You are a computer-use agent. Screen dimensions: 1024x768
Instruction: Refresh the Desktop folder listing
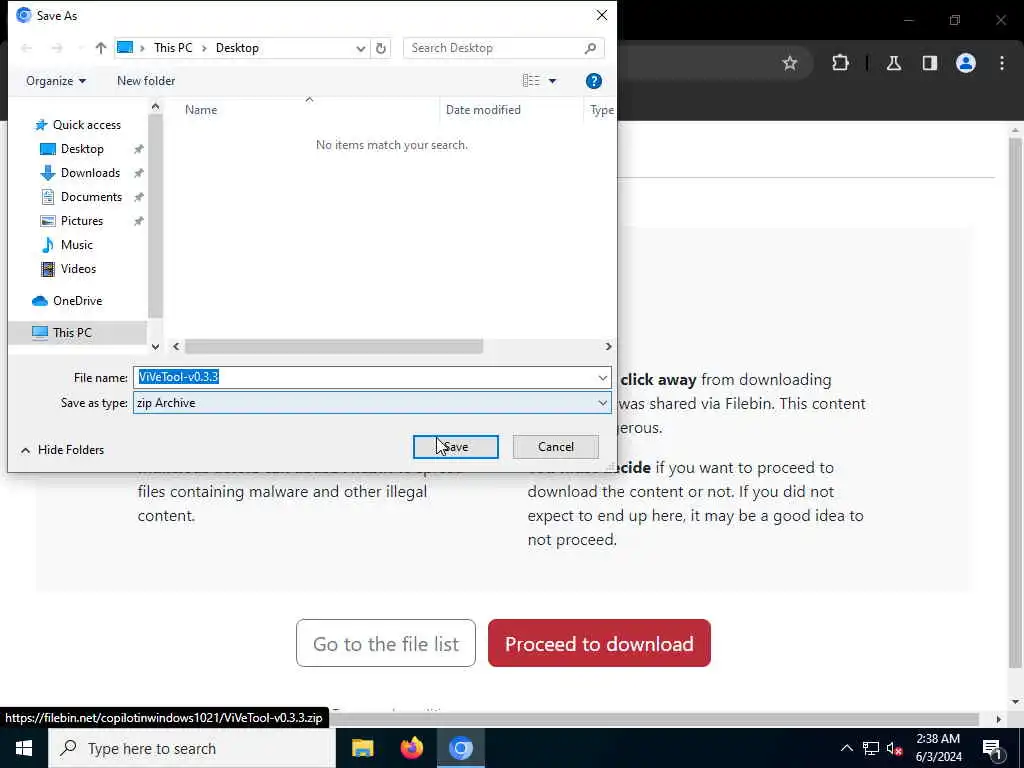381,48
